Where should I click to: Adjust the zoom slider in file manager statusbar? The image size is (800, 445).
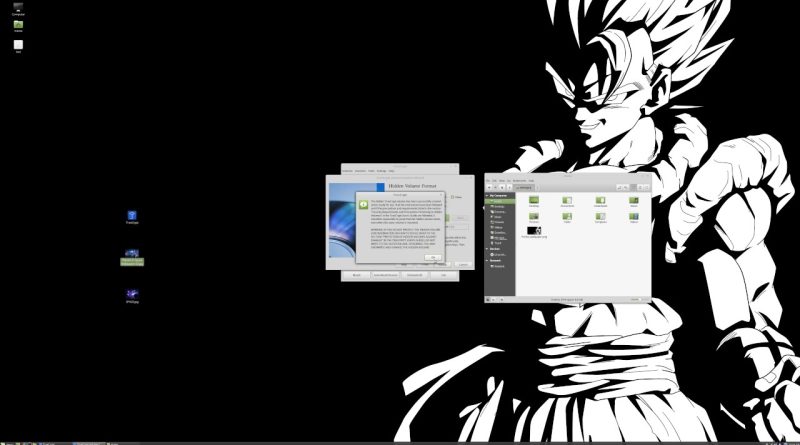coord(640,300)
